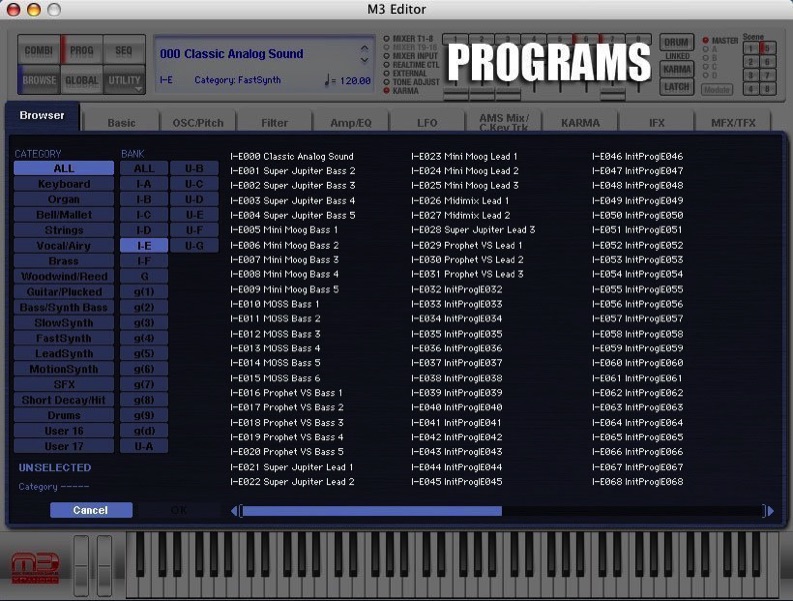793x601 pixels.
Task: Toggle the KARMA on/off button
Action: pos(676,69)
